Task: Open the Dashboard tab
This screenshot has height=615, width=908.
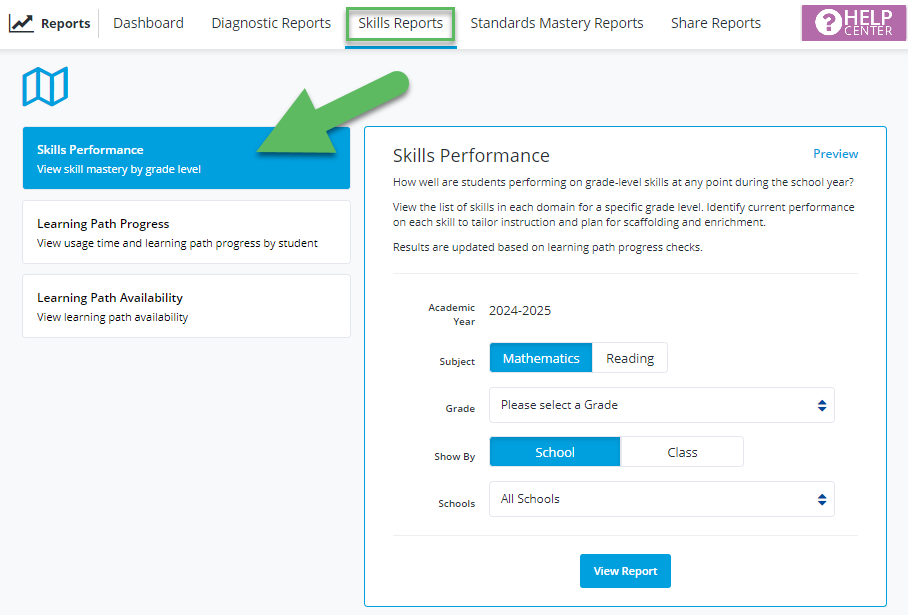Action: (x=148, y=23)
